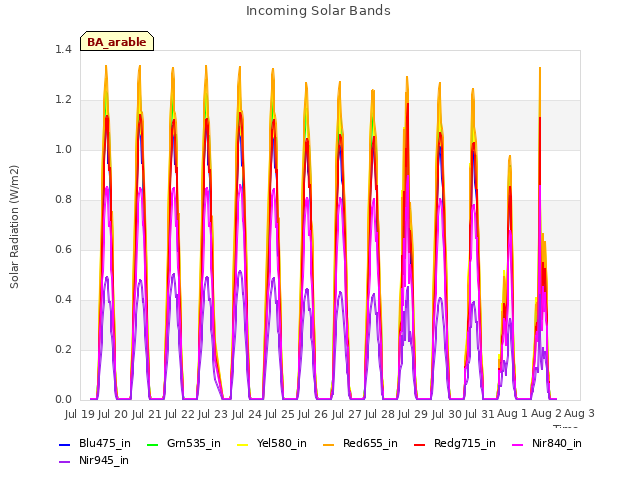Select the Red655_in legend label
Viewport: 640px width, 480px height.
[370, 444]
